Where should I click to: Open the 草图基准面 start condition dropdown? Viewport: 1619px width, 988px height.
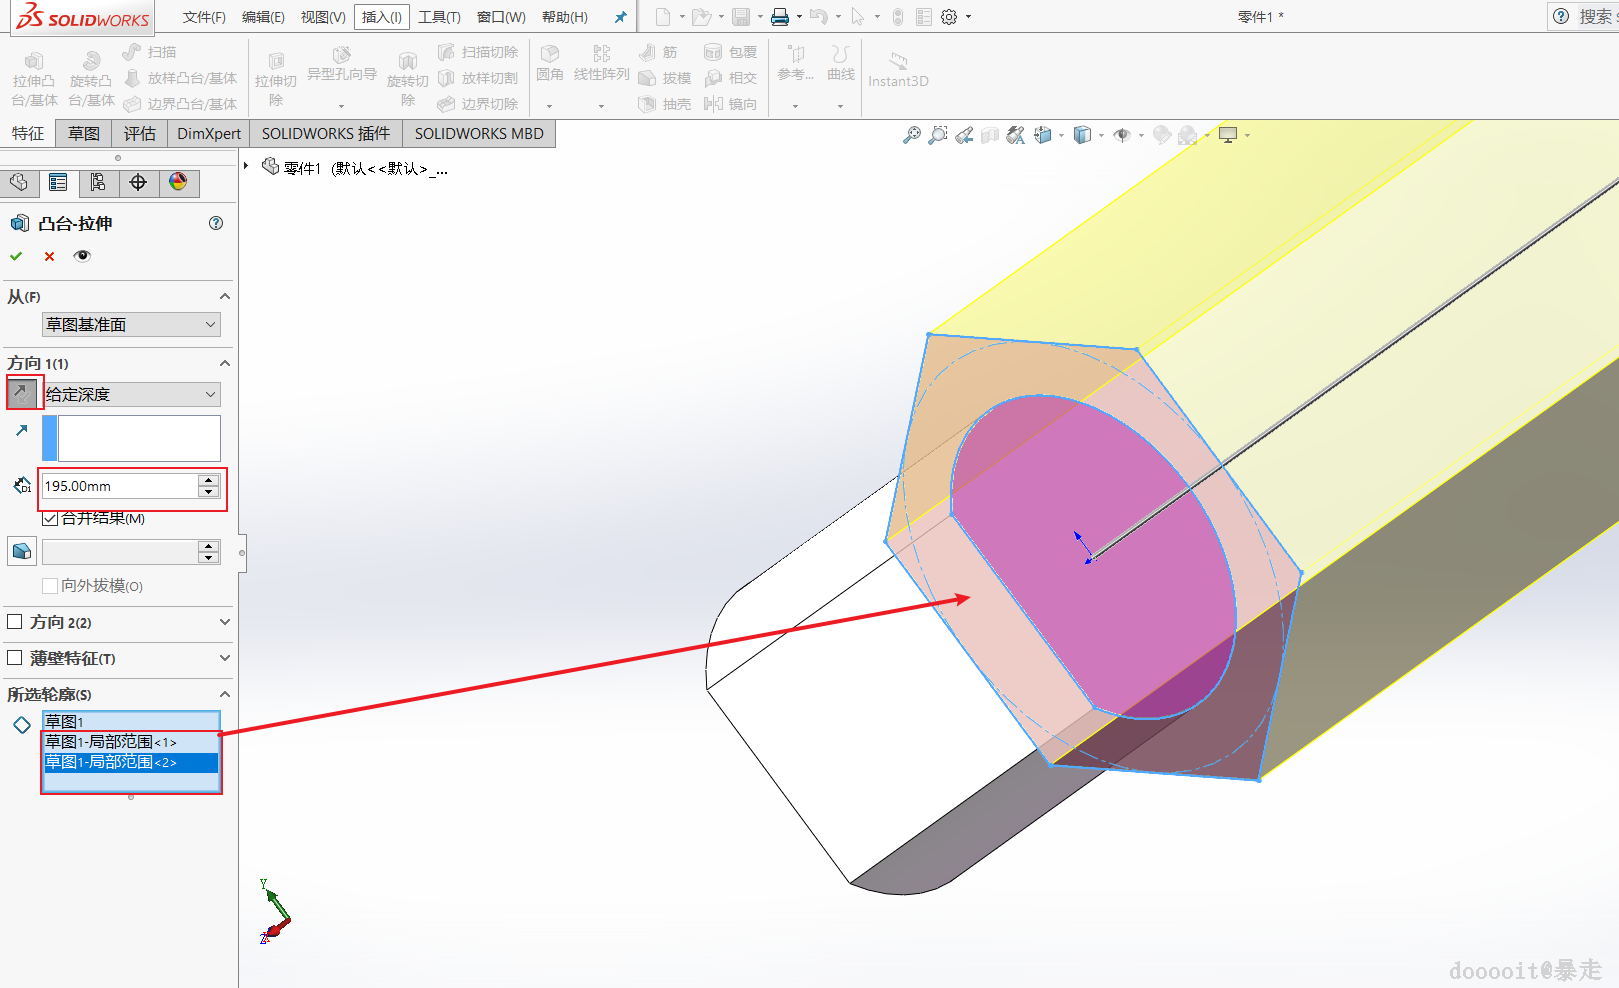[131, 325]
